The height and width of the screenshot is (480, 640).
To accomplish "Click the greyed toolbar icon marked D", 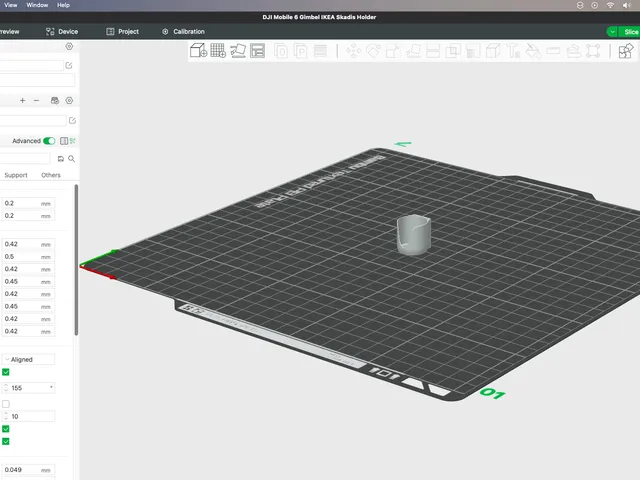I will (x=281, y=51).
